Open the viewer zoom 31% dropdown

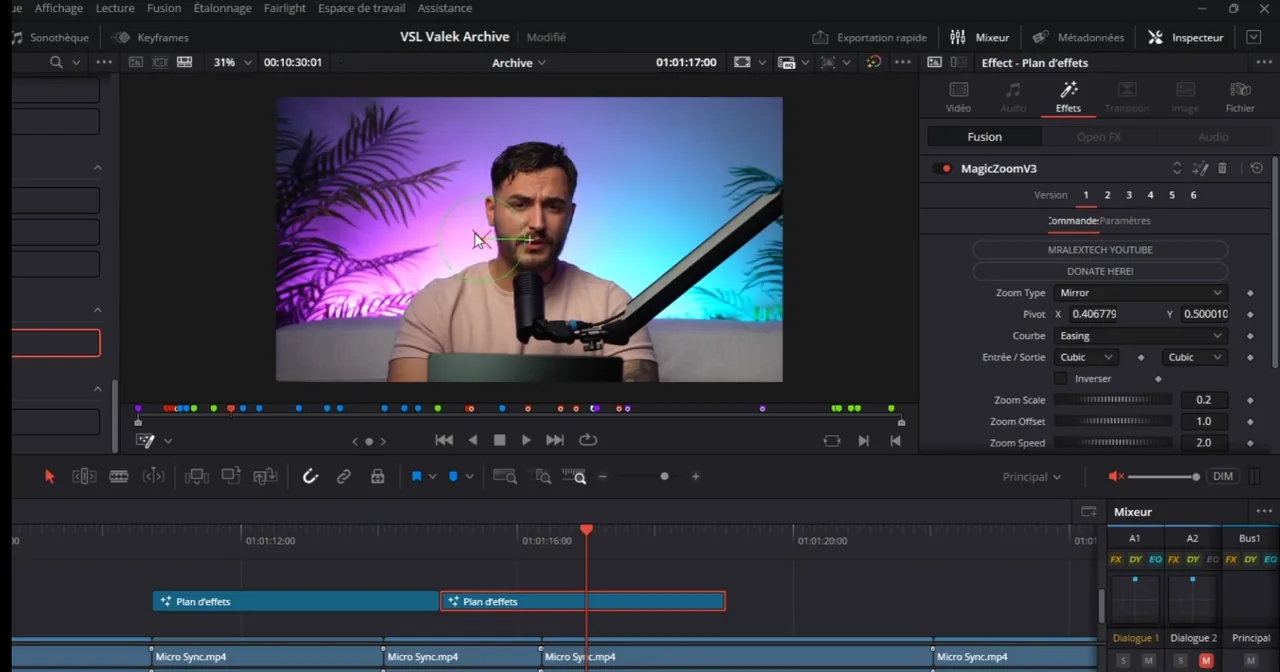[232, 62]
